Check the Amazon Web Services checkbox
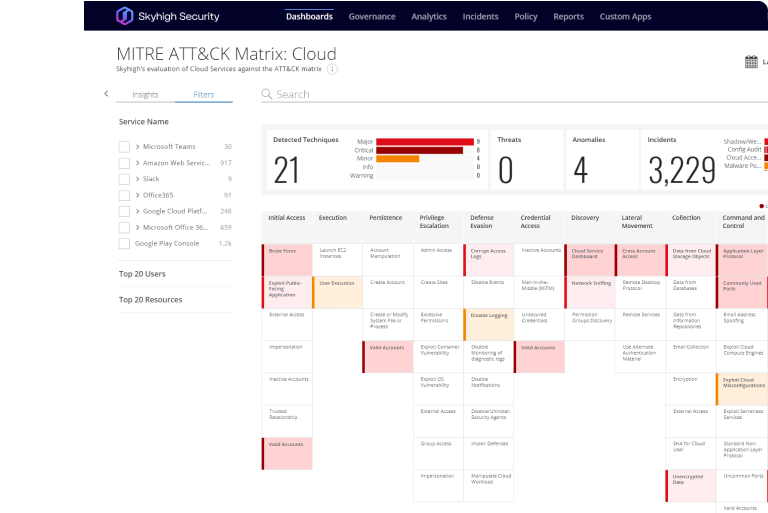 124,163
